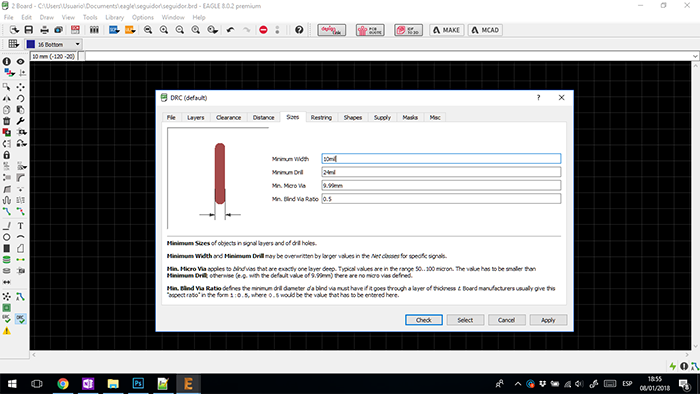Open the Grid settings dropdown icon
Viewport: 700px width, 394px height.
(x=13, y=44)
